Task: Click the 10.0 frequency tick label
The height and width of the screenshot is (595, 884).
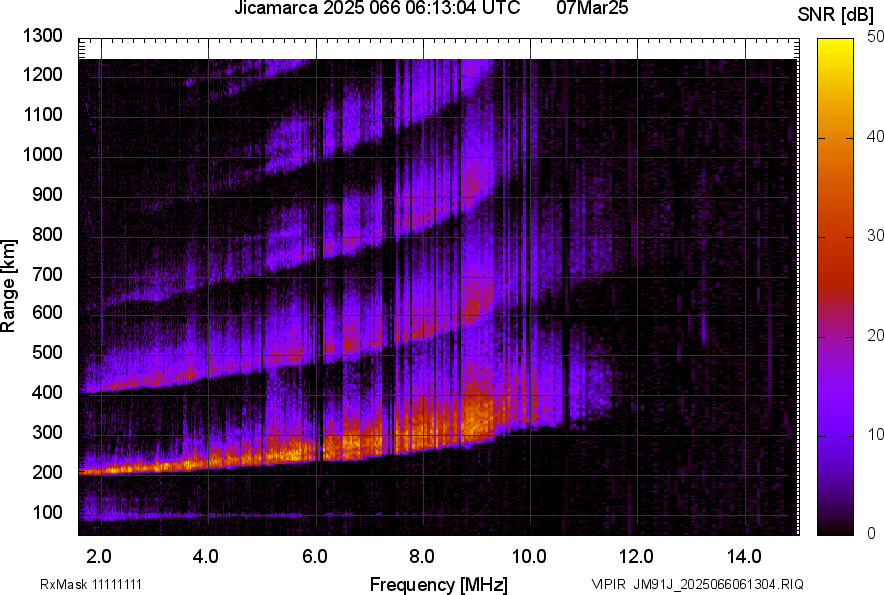Action: click(528, 556)
